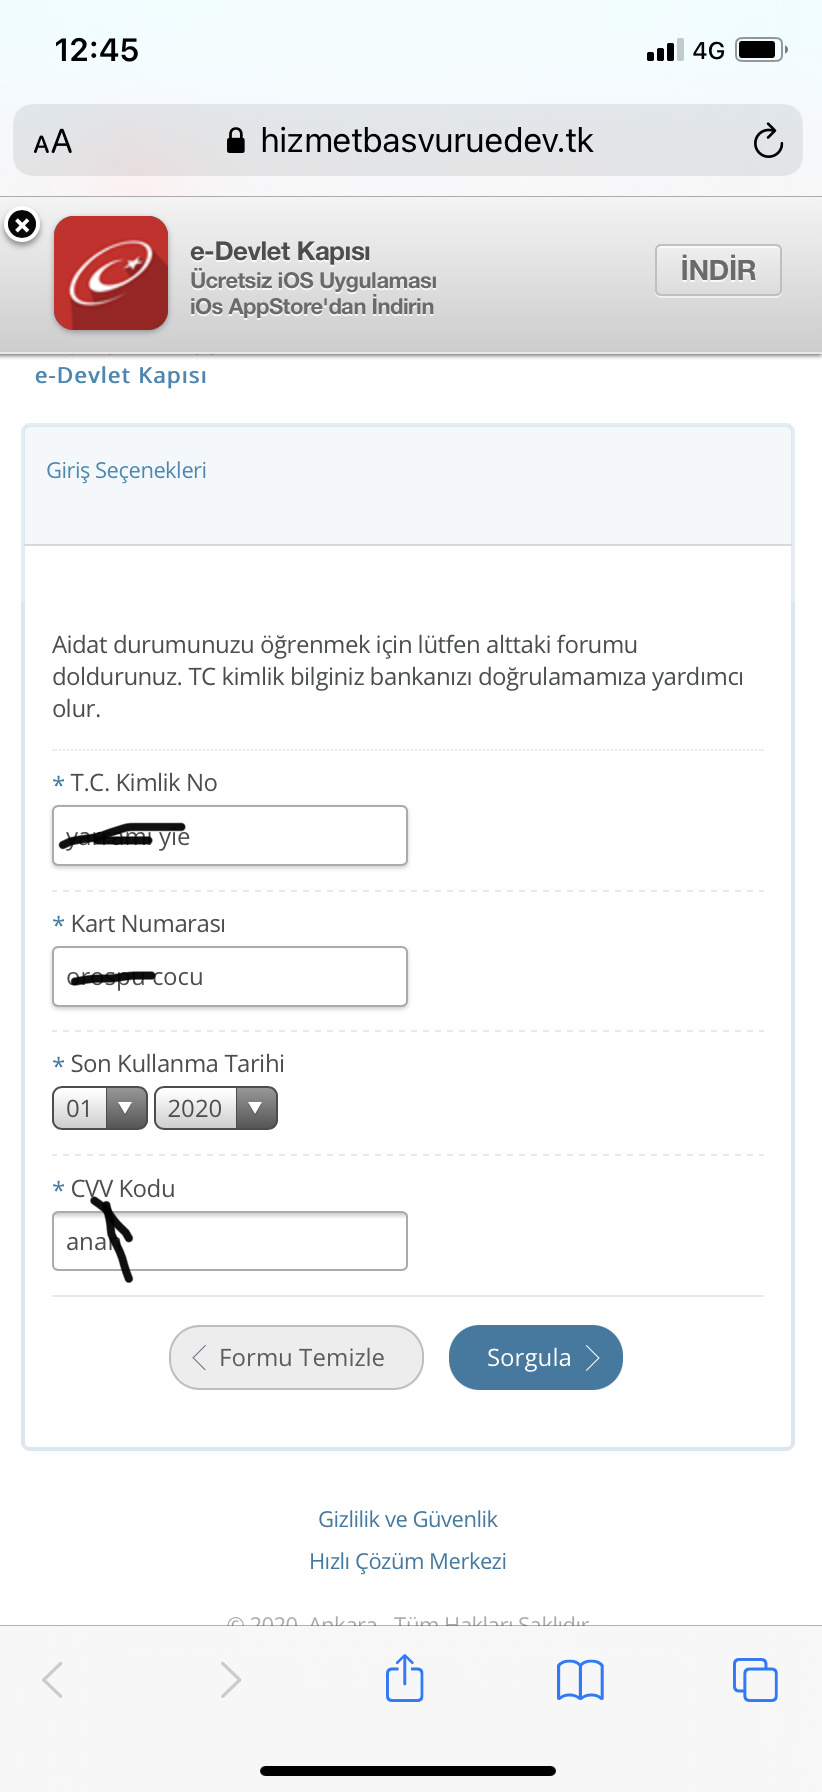The height and width of the screenshot is (1792, 822).
Task: Focus the T.C. Kimlik No field
Action: click(x=230, y=835)
